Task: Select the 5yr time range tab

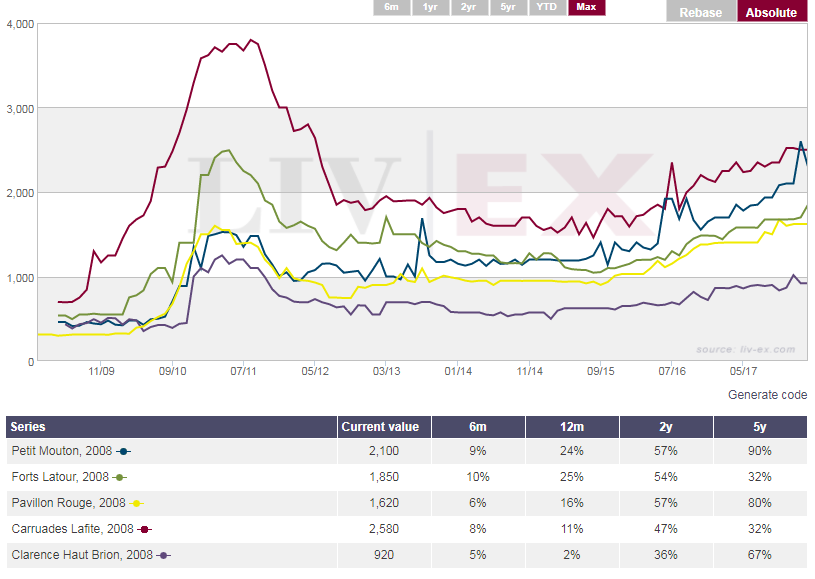Action: (x=508, y=7)
